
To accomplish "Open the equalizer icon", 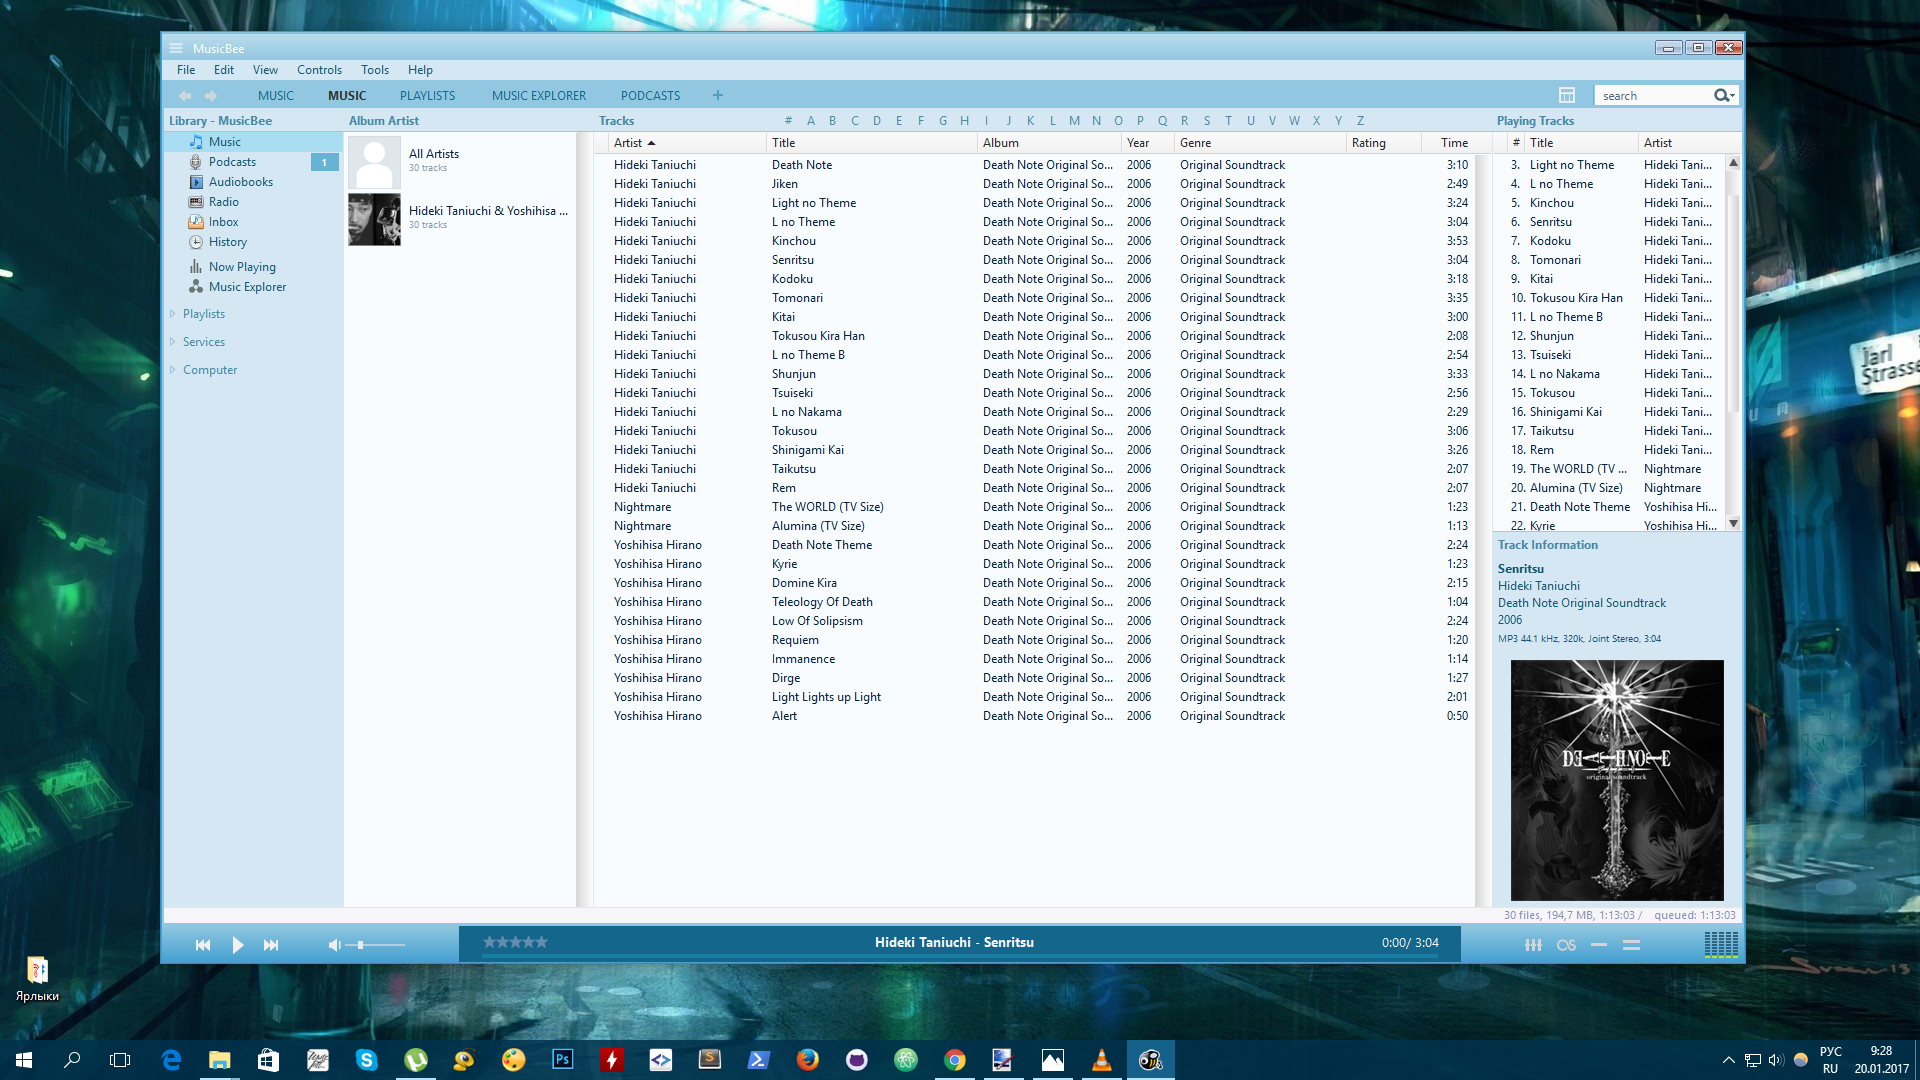I will click(x=1533, y=945).
